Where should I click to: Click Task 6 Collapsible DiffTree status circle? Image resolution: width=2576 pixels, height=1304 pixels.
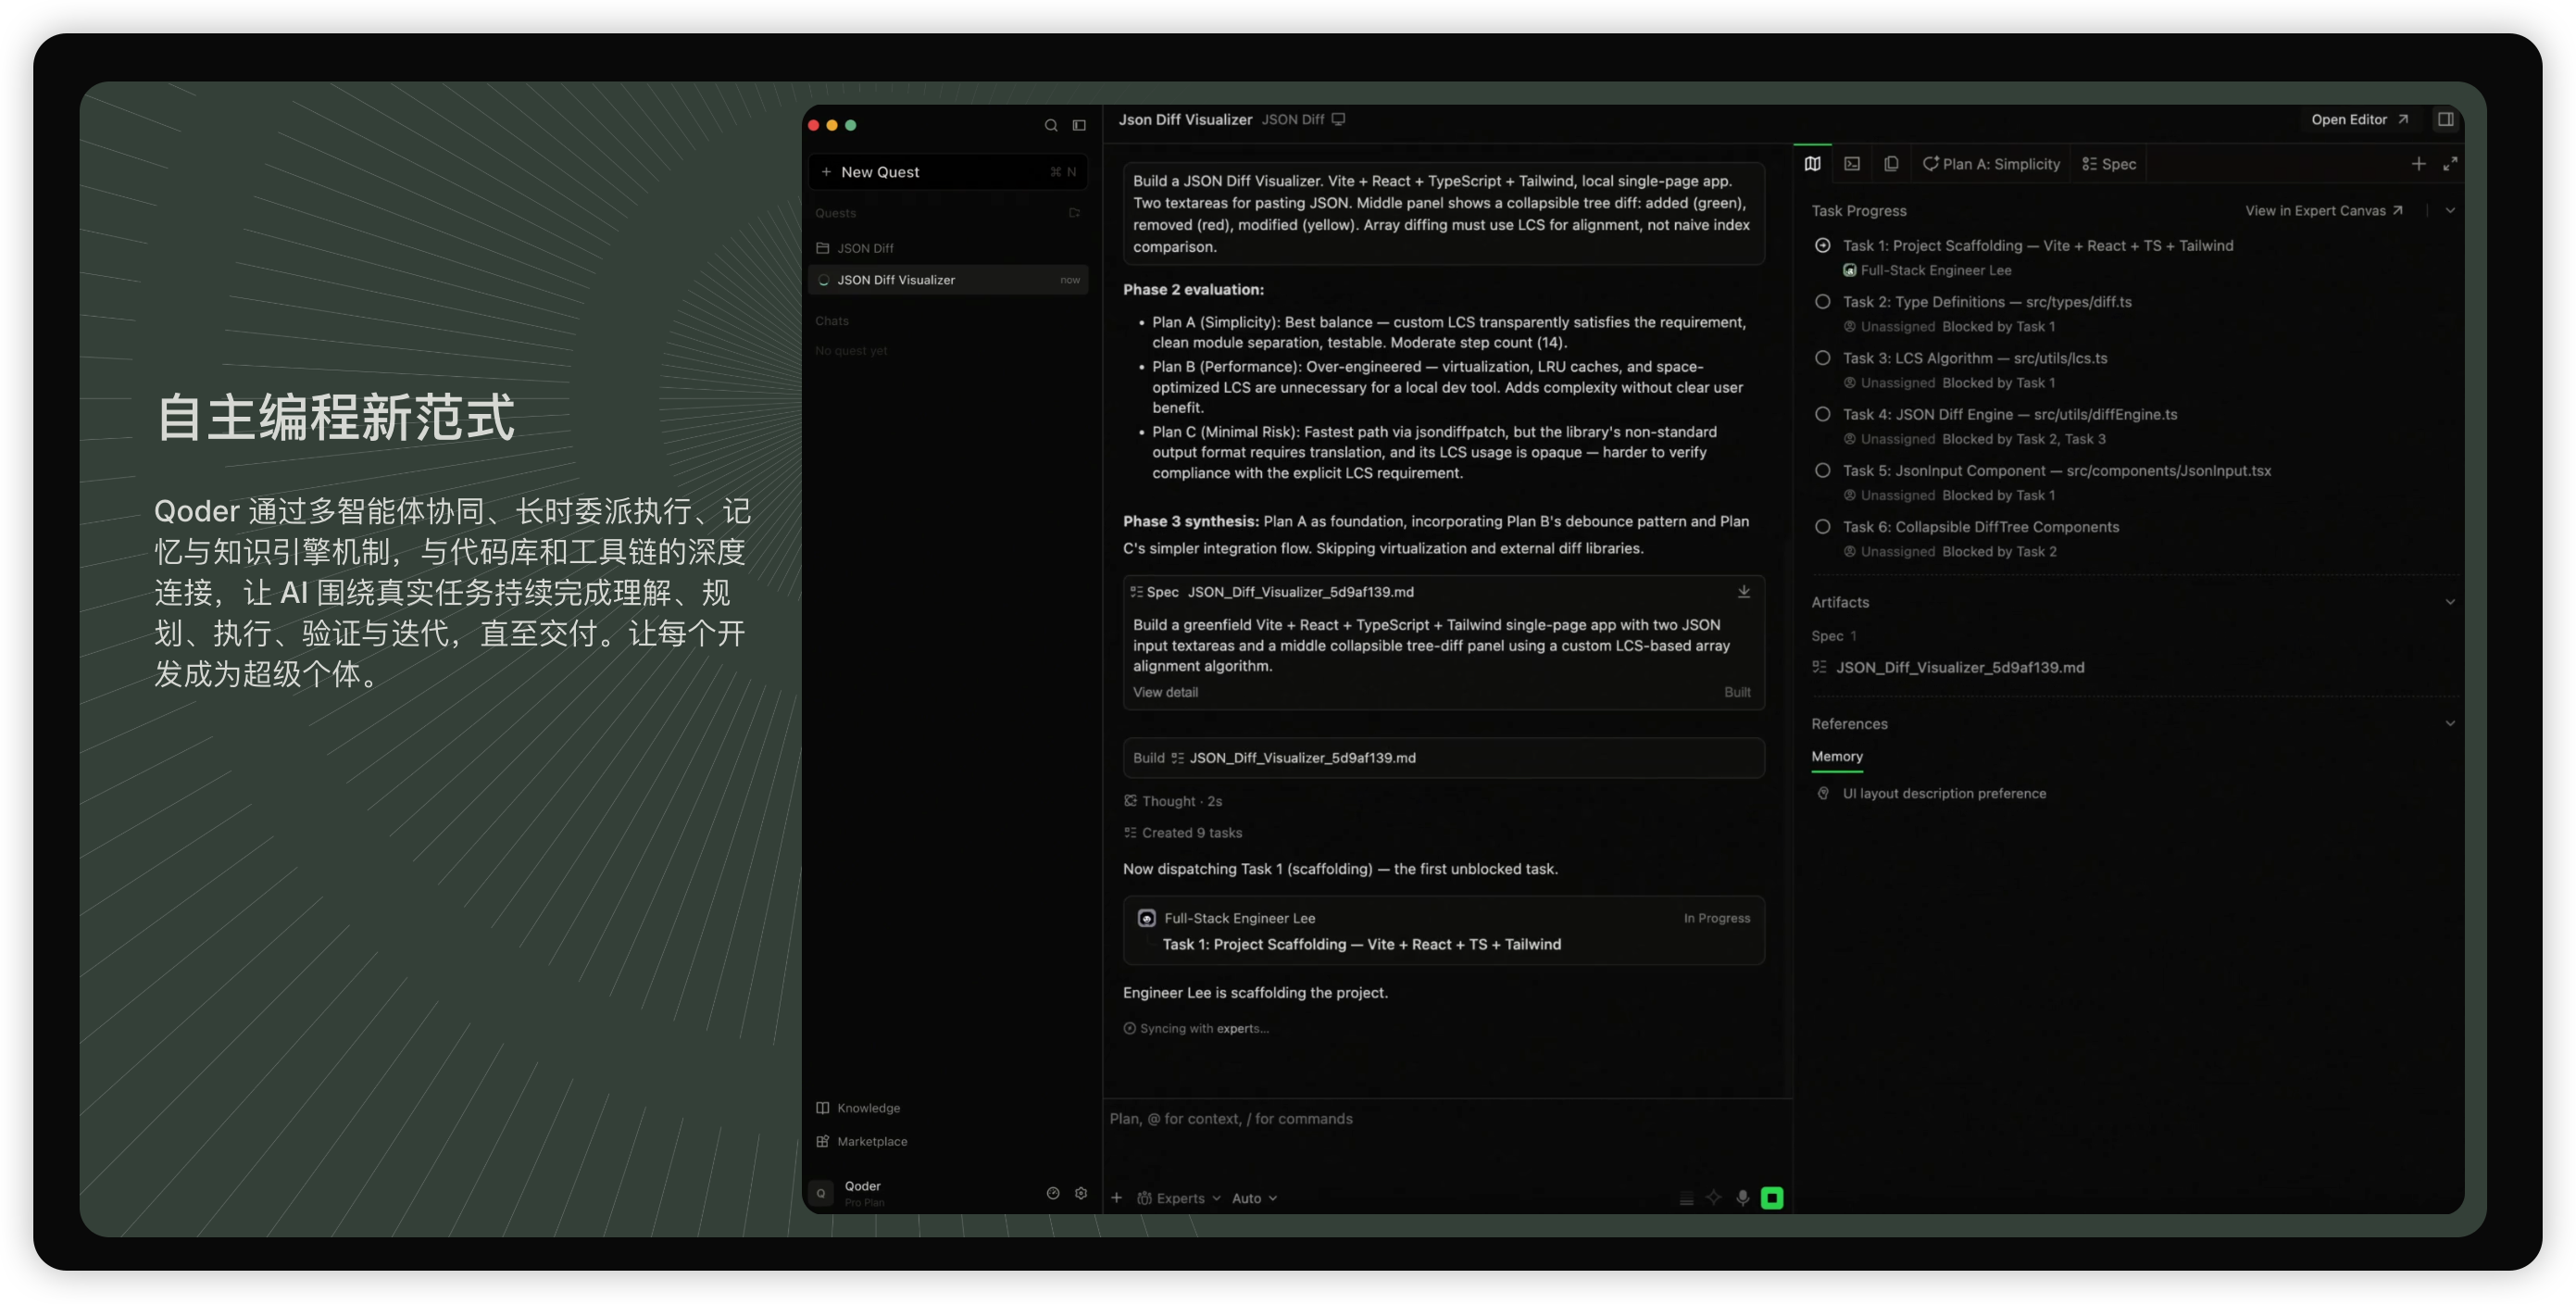point(1822,527)
